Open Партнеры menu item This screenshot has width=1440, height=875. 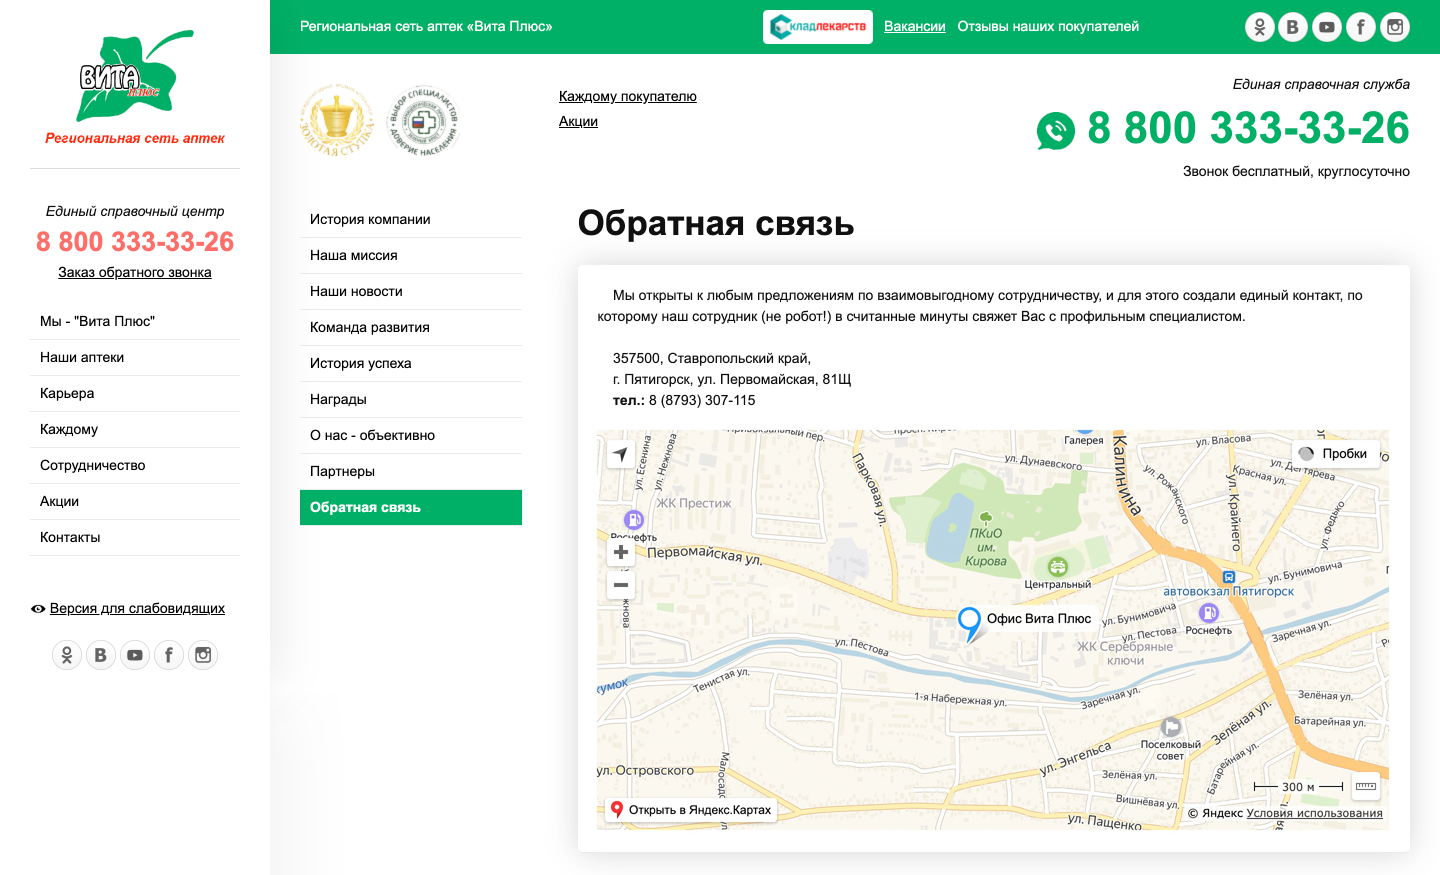tap(411, 472)
